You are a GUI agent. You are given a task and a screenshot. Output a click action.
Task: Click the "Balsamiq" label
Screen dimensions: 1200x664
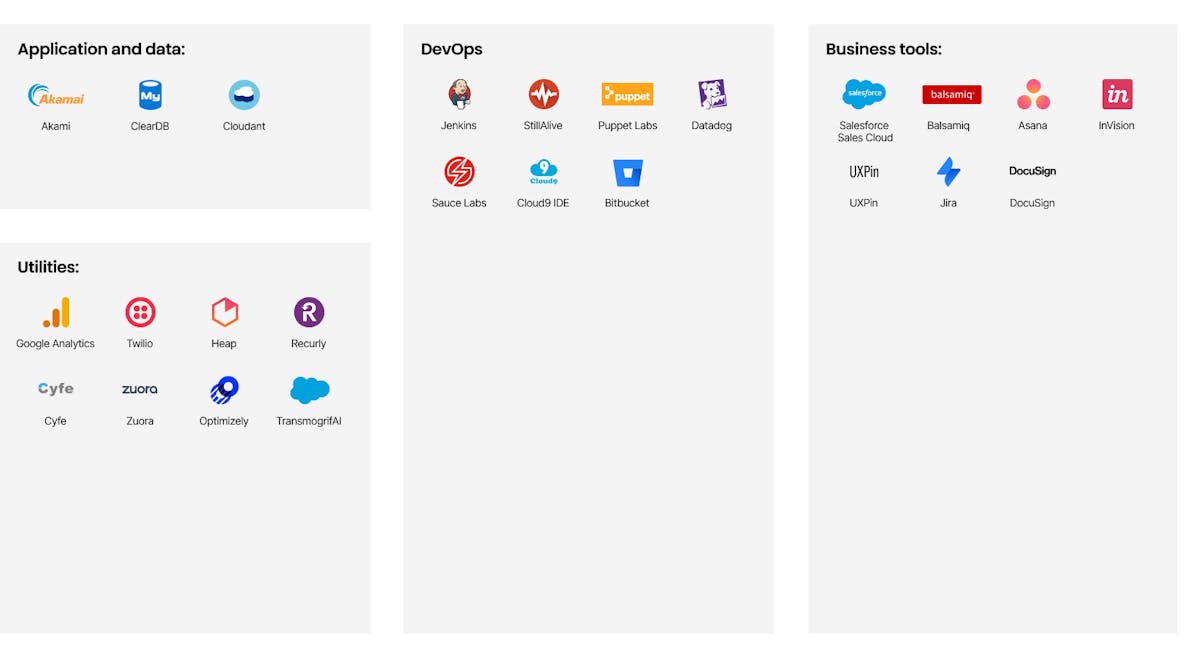point(948,126)
